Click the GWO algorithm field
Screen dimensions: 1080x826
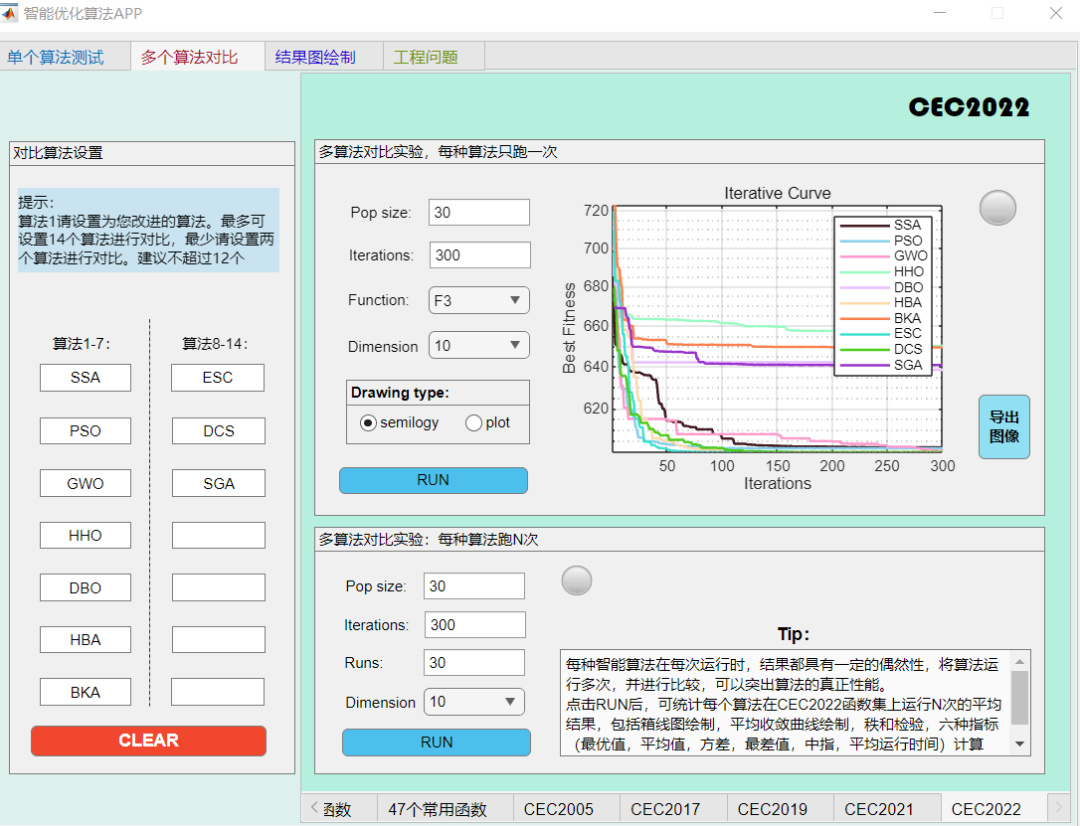[85, 483]
